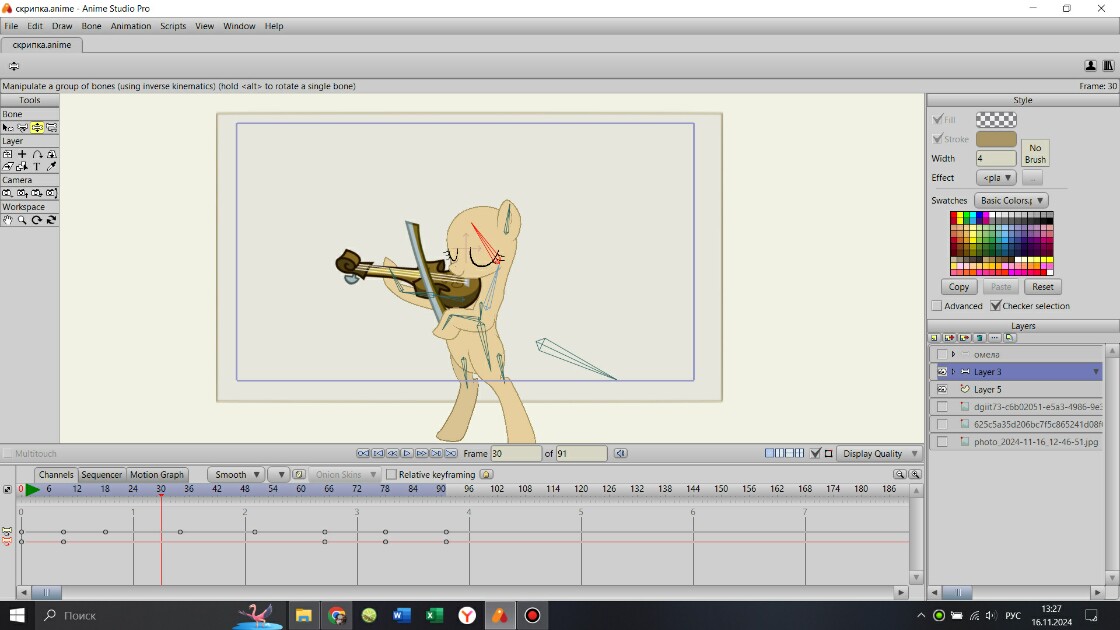Screen dimensions: 1120x630
Task: Click the Stroke color swatch
Action: pos(996,139)
